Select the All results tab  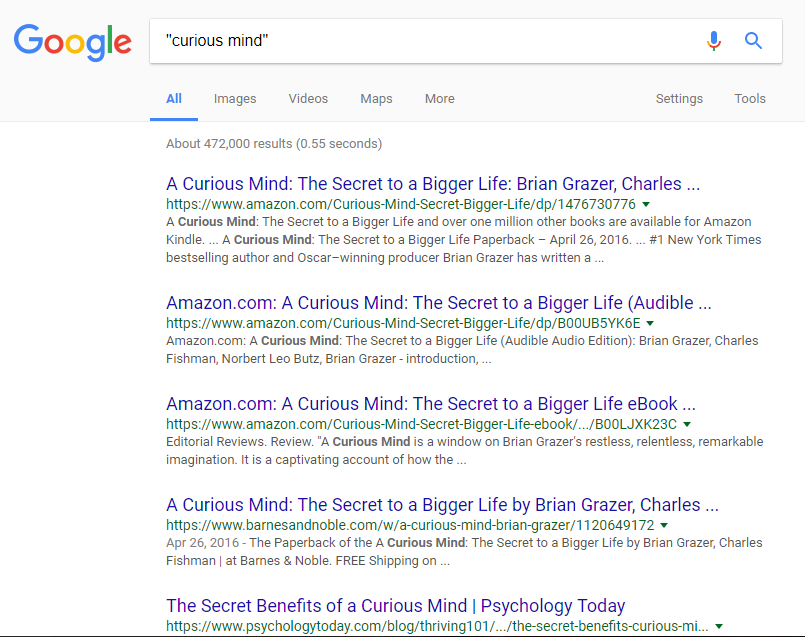[174, 99]
